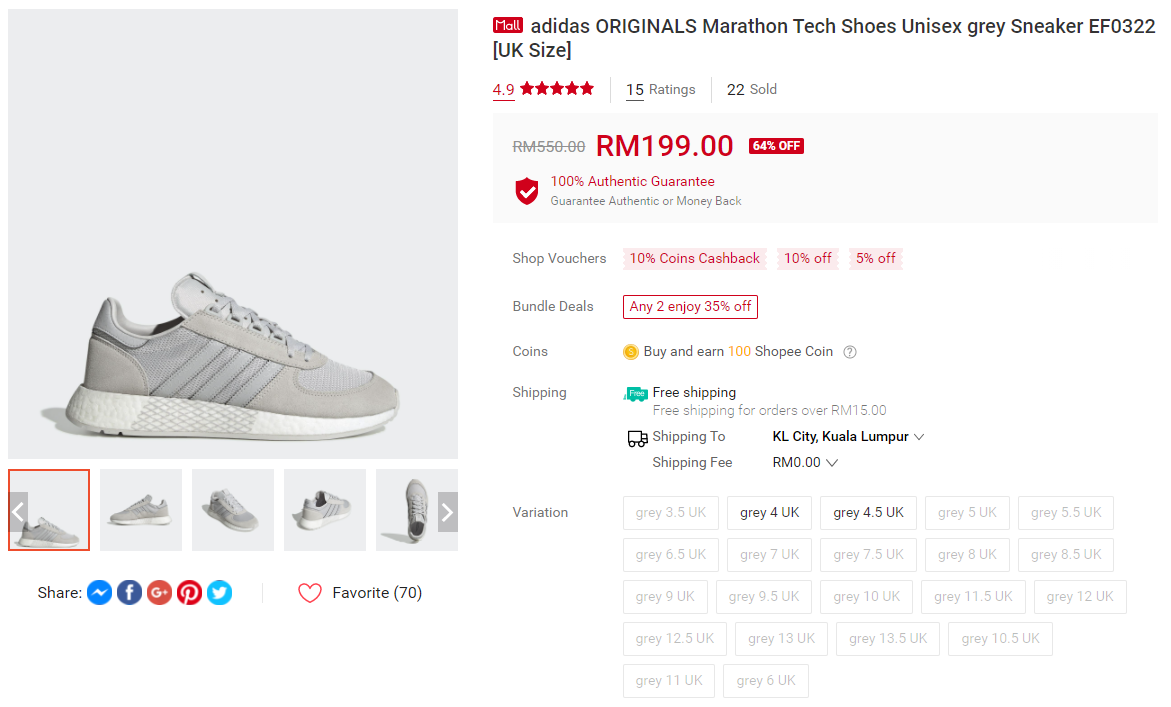View the second shoe side-view thumbnail
The image size is (1171, 707).
(x=141, y=510)
